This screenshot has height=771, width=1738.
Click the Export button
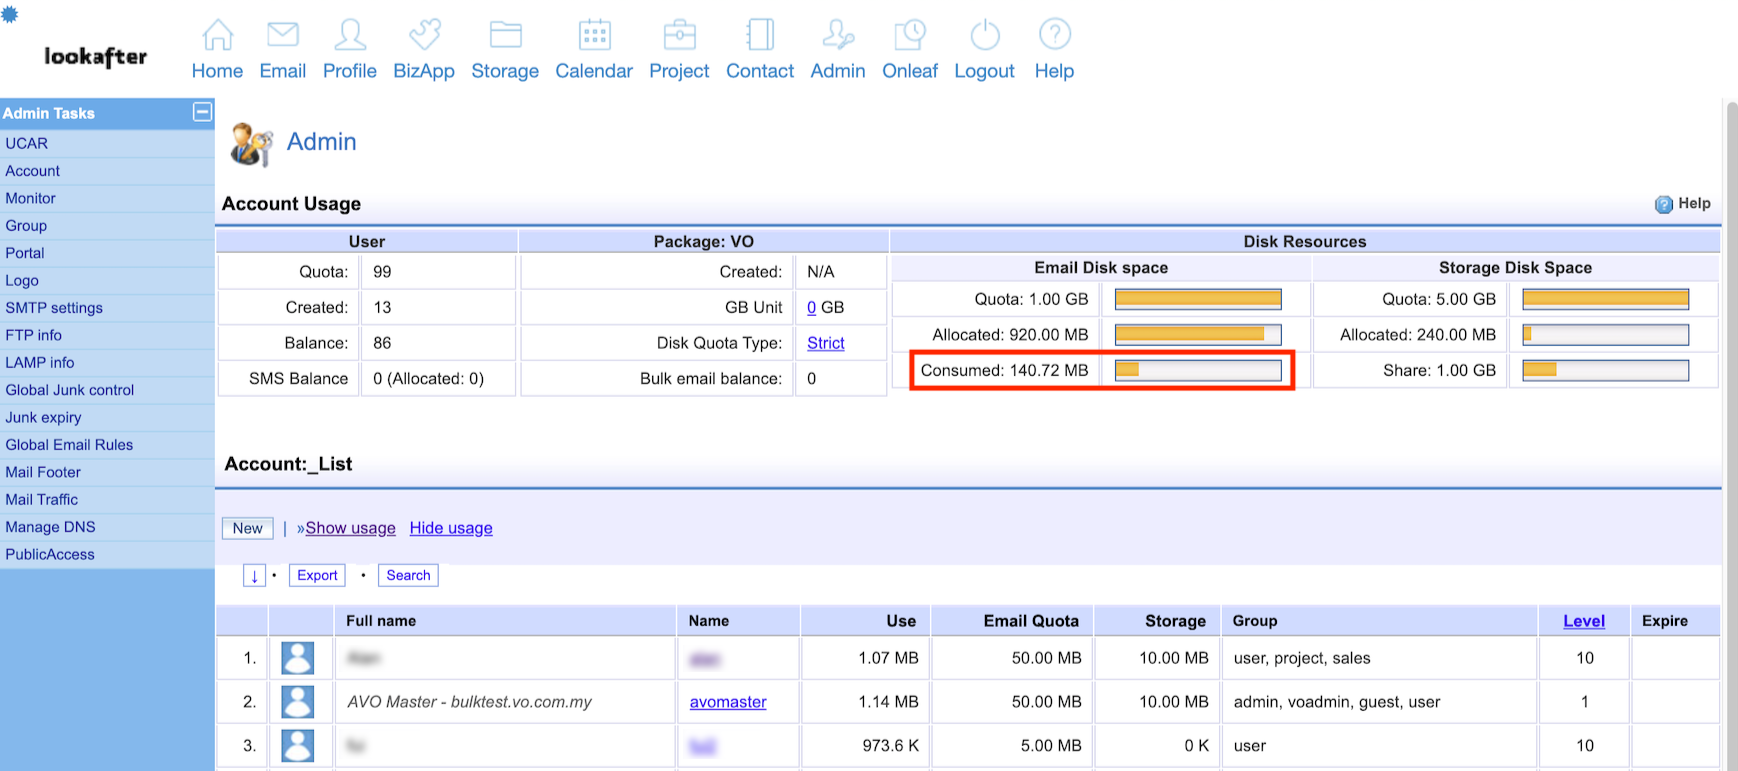pyautogui.click(x=317, y=575)
